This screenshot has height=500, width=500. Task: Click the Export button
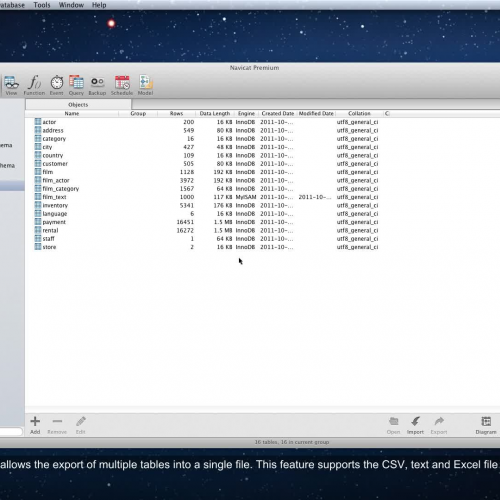(439, 425)
